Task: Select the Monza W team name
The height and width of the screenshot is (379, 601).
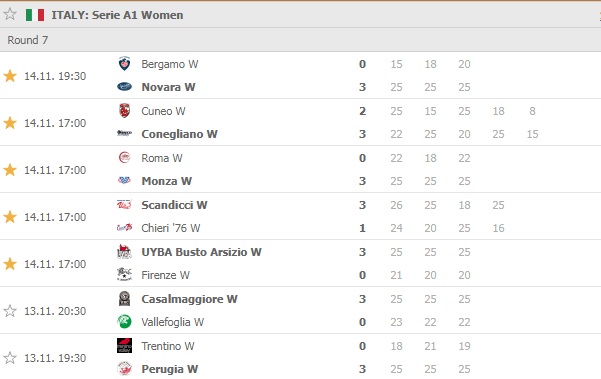Action: tap(167, 181)
